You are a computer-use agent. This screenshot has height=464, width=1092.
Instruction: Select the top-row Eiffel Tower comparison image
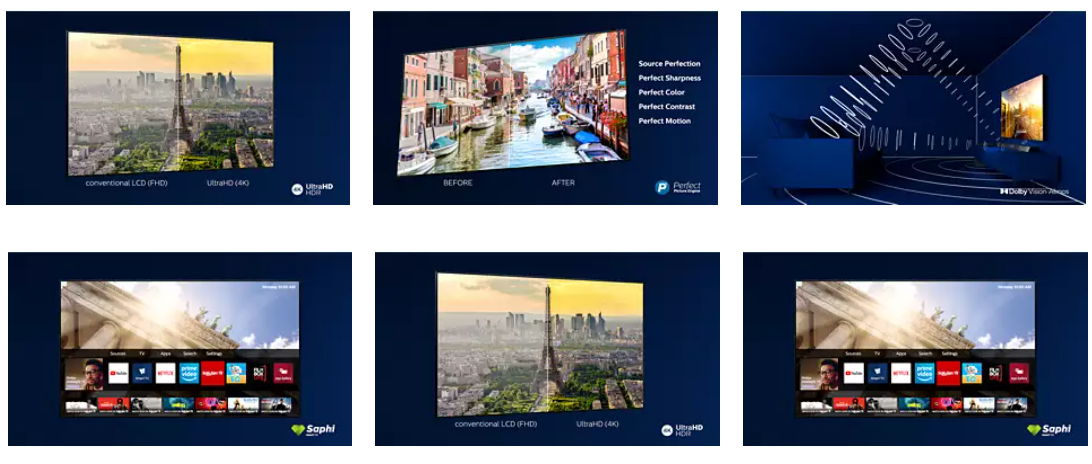[170, 100]
